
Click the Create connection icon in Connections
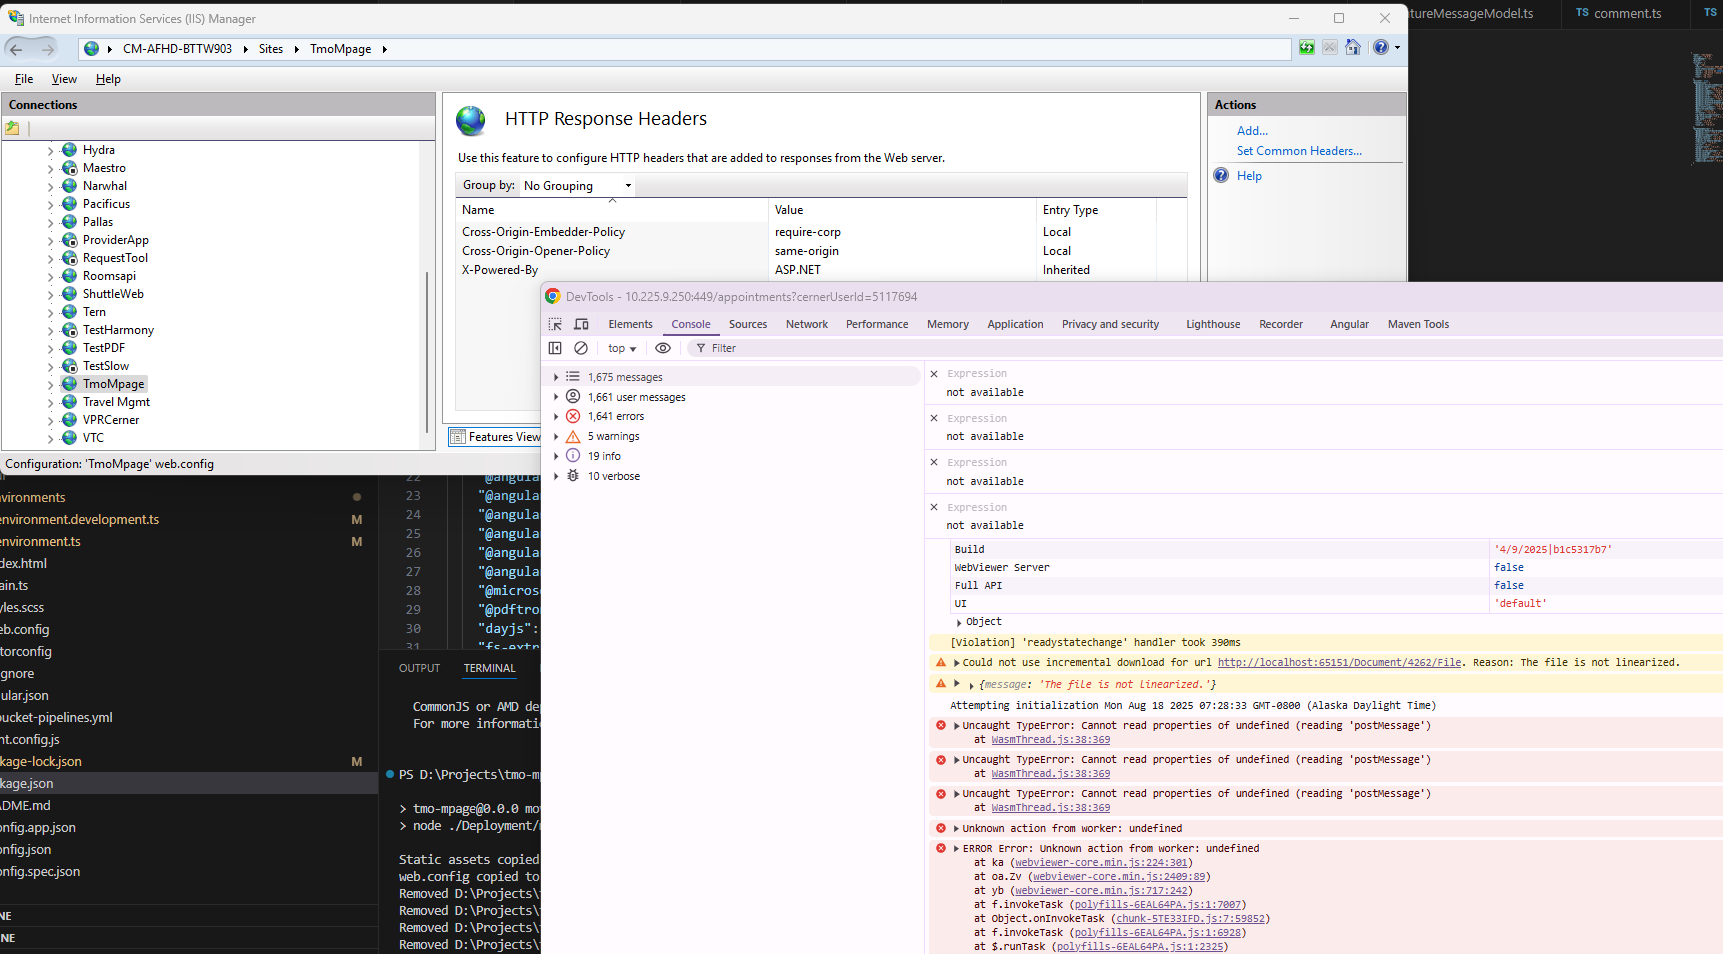(x=13, y=128)
